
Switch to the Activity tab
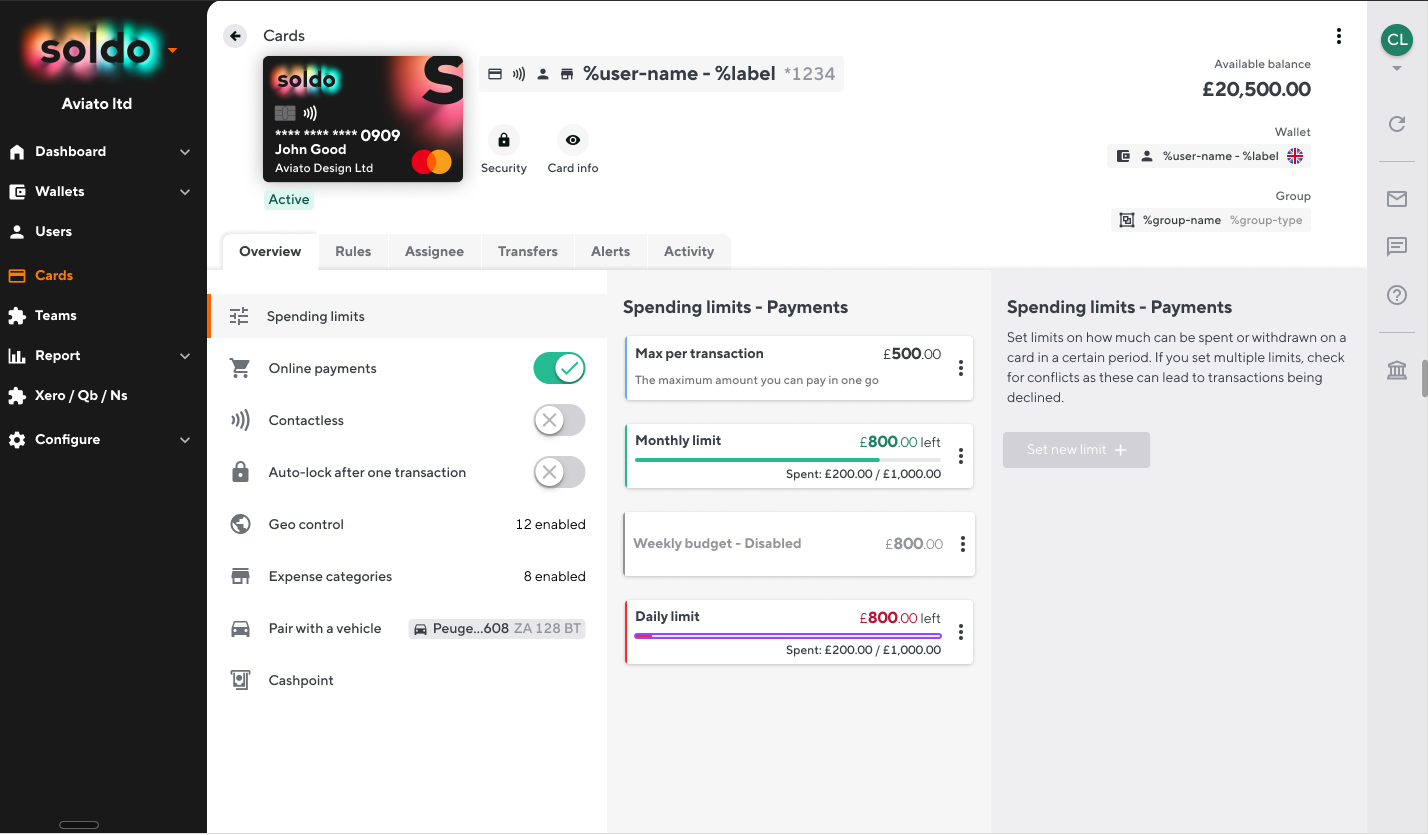689,252
